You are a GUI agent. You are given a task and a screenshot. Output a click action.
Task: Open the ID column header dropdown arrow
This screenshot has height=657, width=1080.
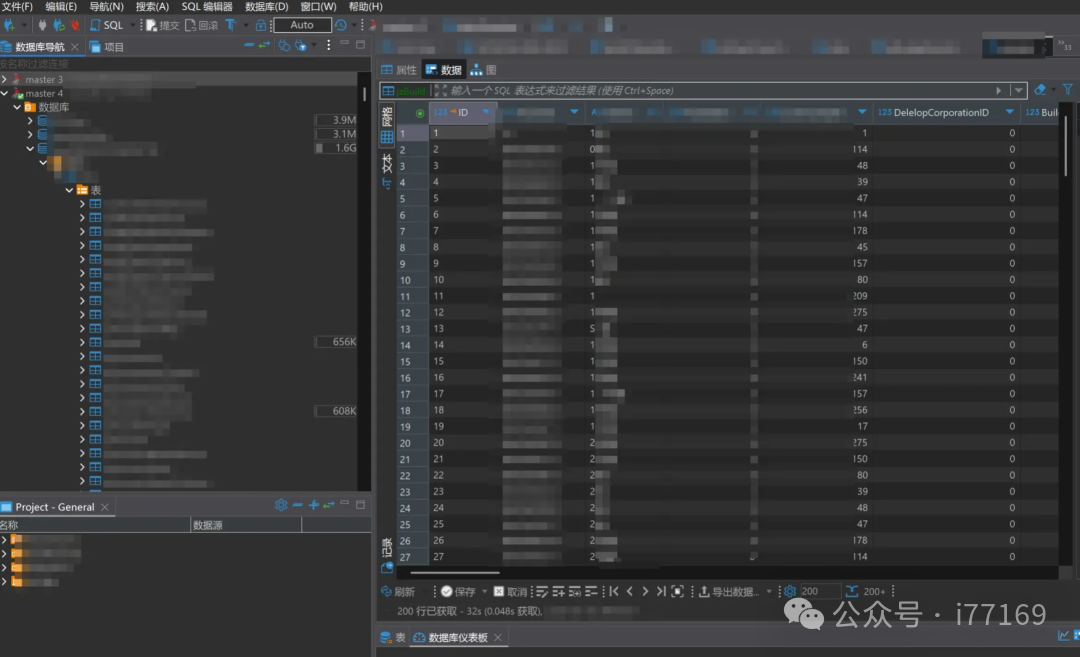tap(486, 113)
